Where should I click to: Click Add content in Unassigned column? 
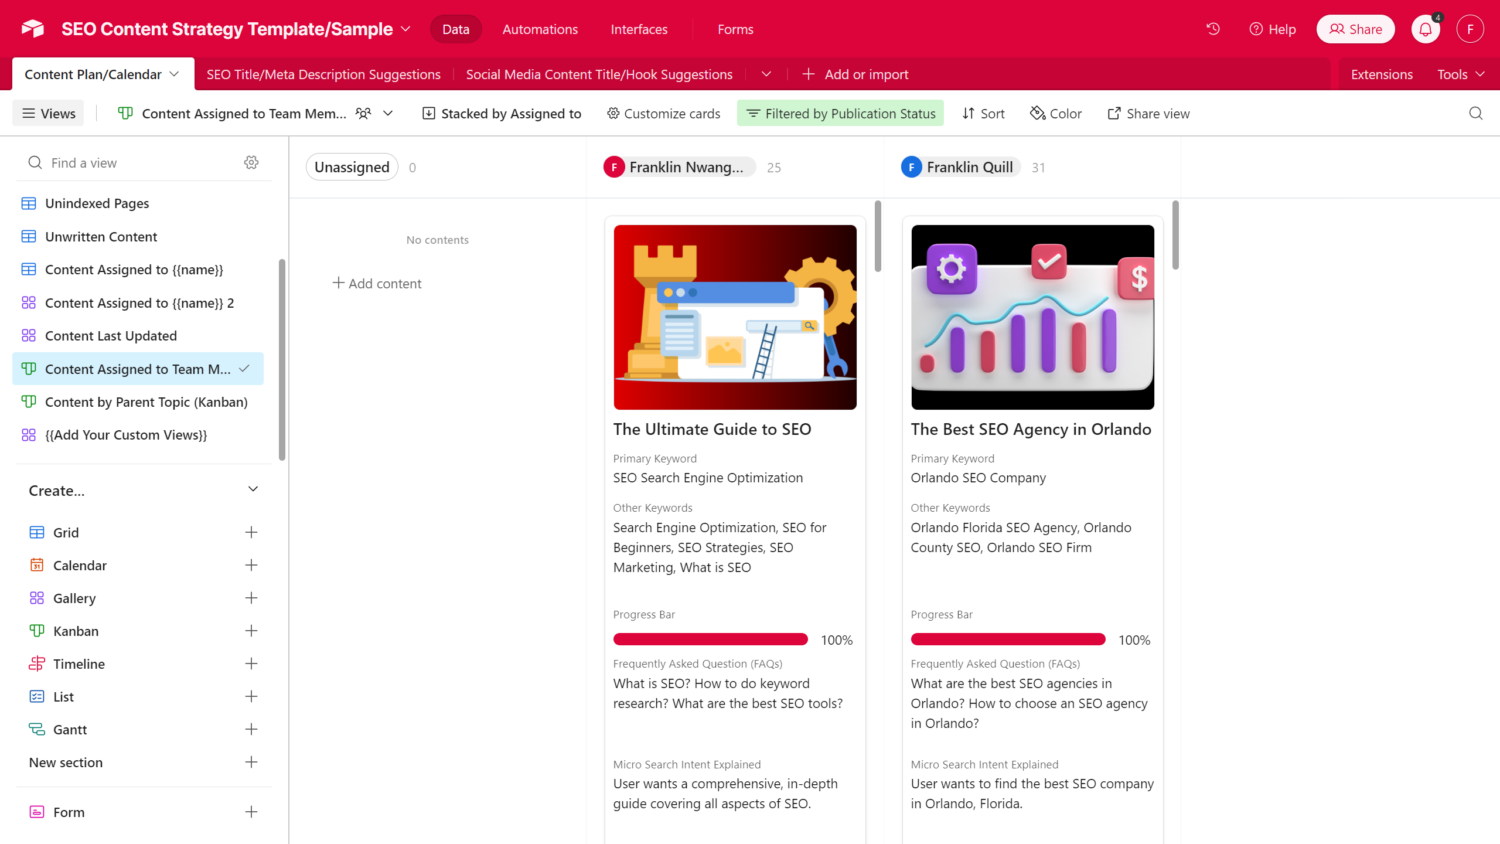click(x=377, y=284)
